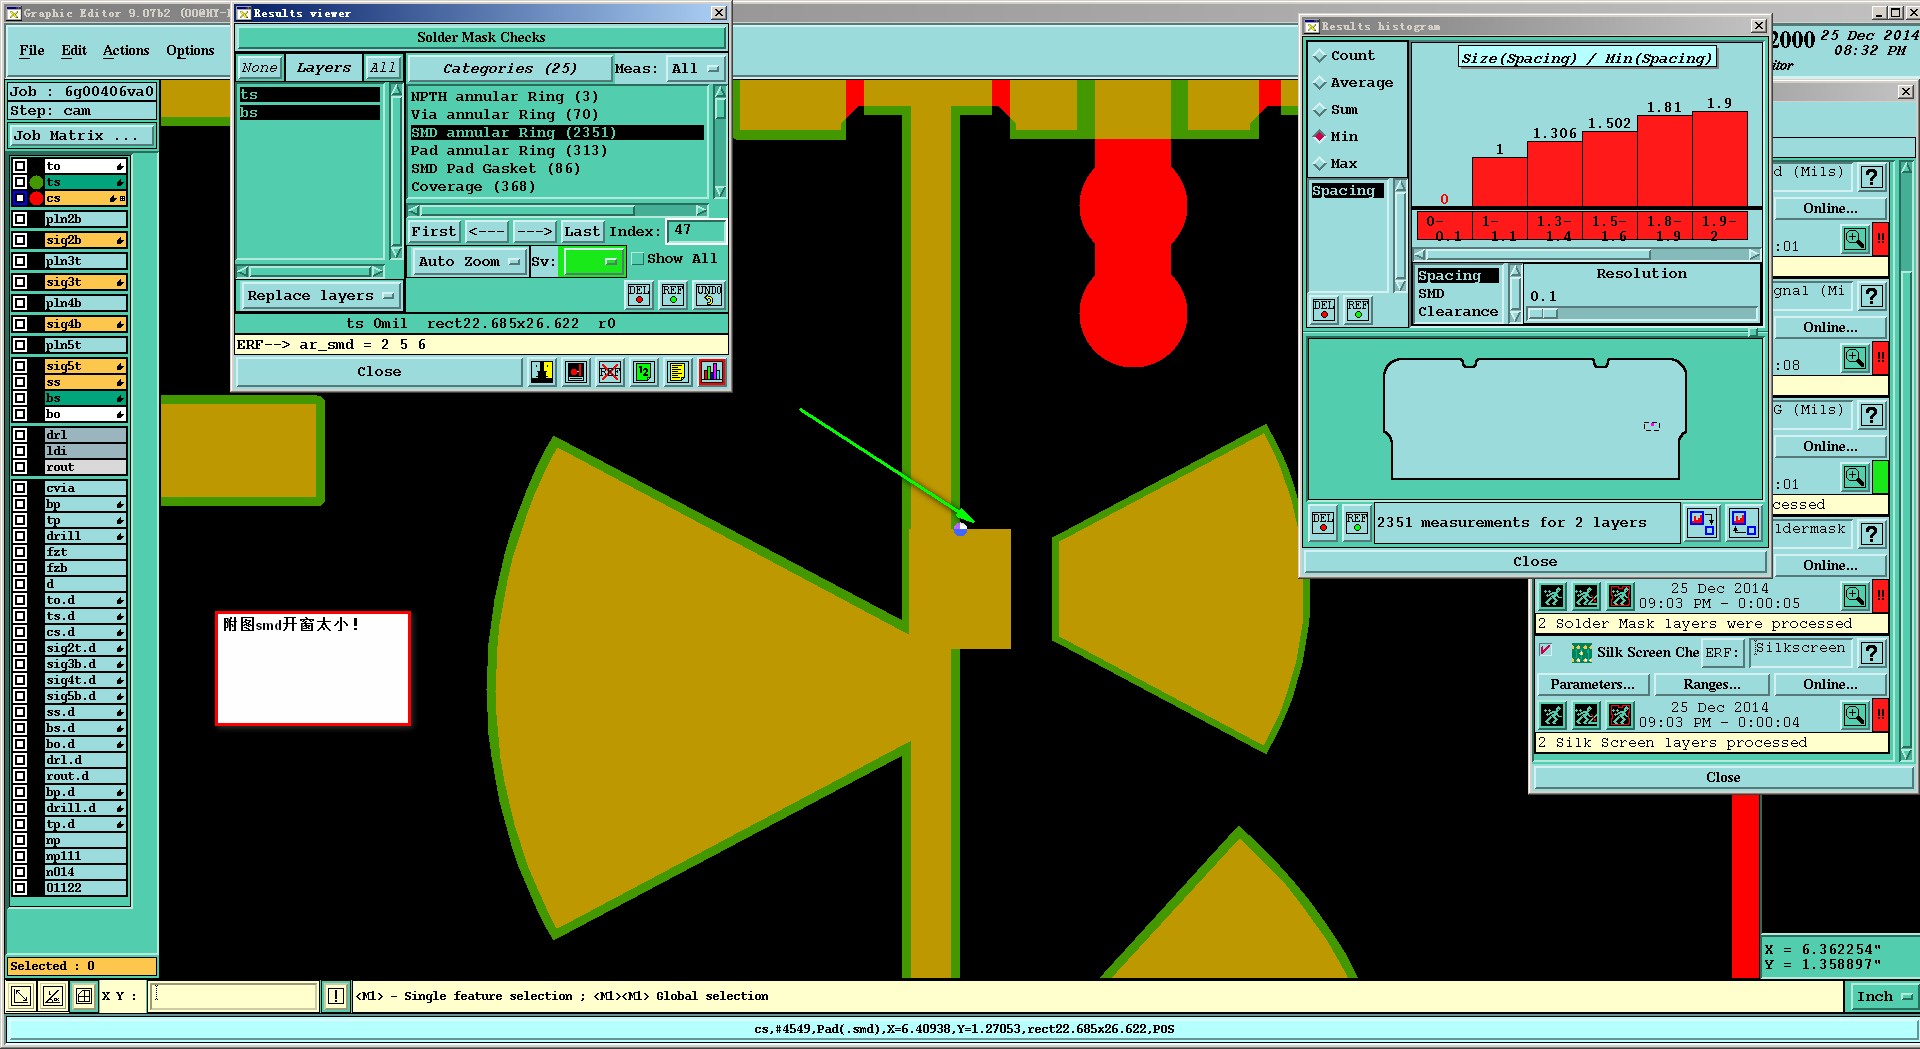Image resolution: width=1920 pixels, height=1049 pixels.
Task: Toggle visibility checkbox for layer ts
Action: (x=20, y=182)
